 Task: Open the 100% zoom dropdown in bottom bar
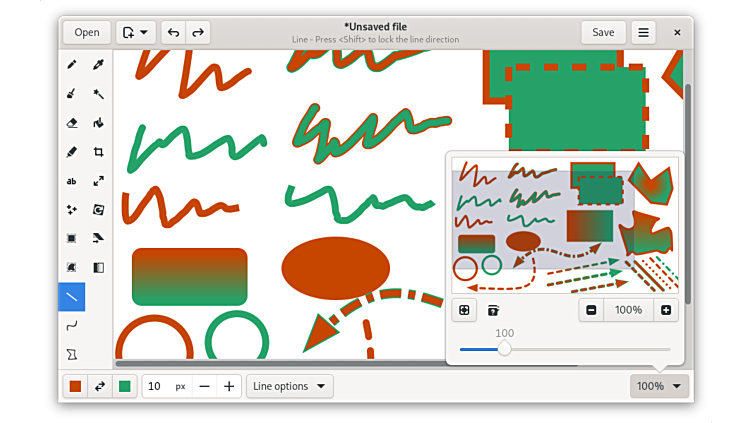pos(659,386)
